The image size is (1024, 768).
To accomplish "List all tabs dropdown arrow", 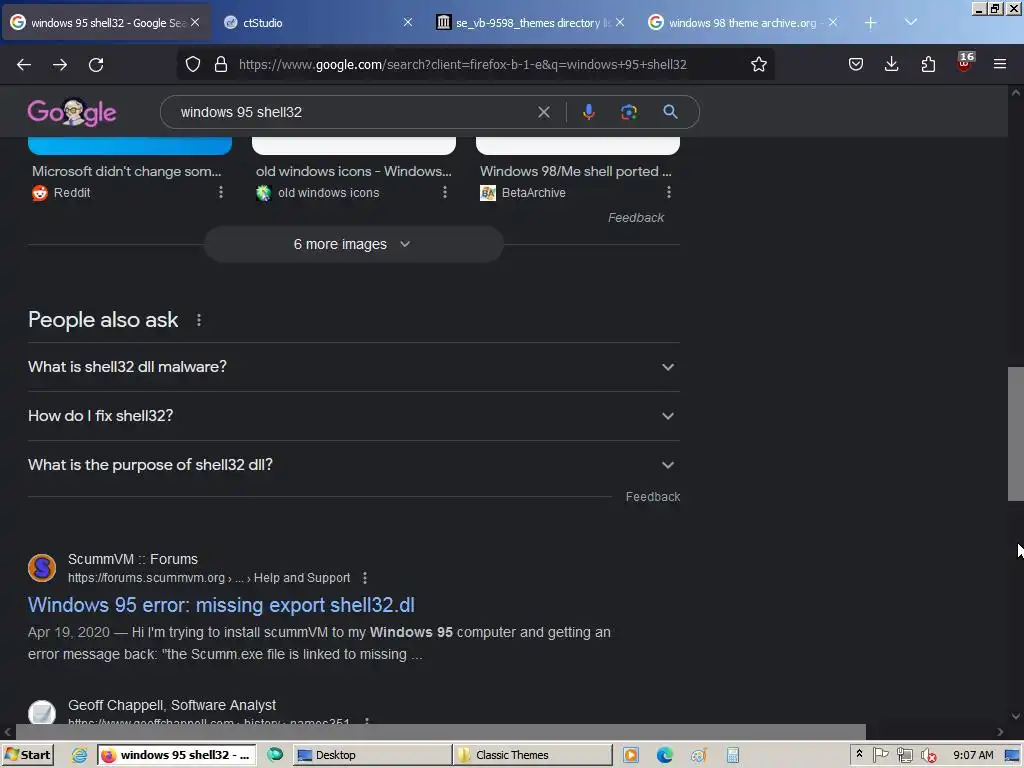I will (911, 22).
